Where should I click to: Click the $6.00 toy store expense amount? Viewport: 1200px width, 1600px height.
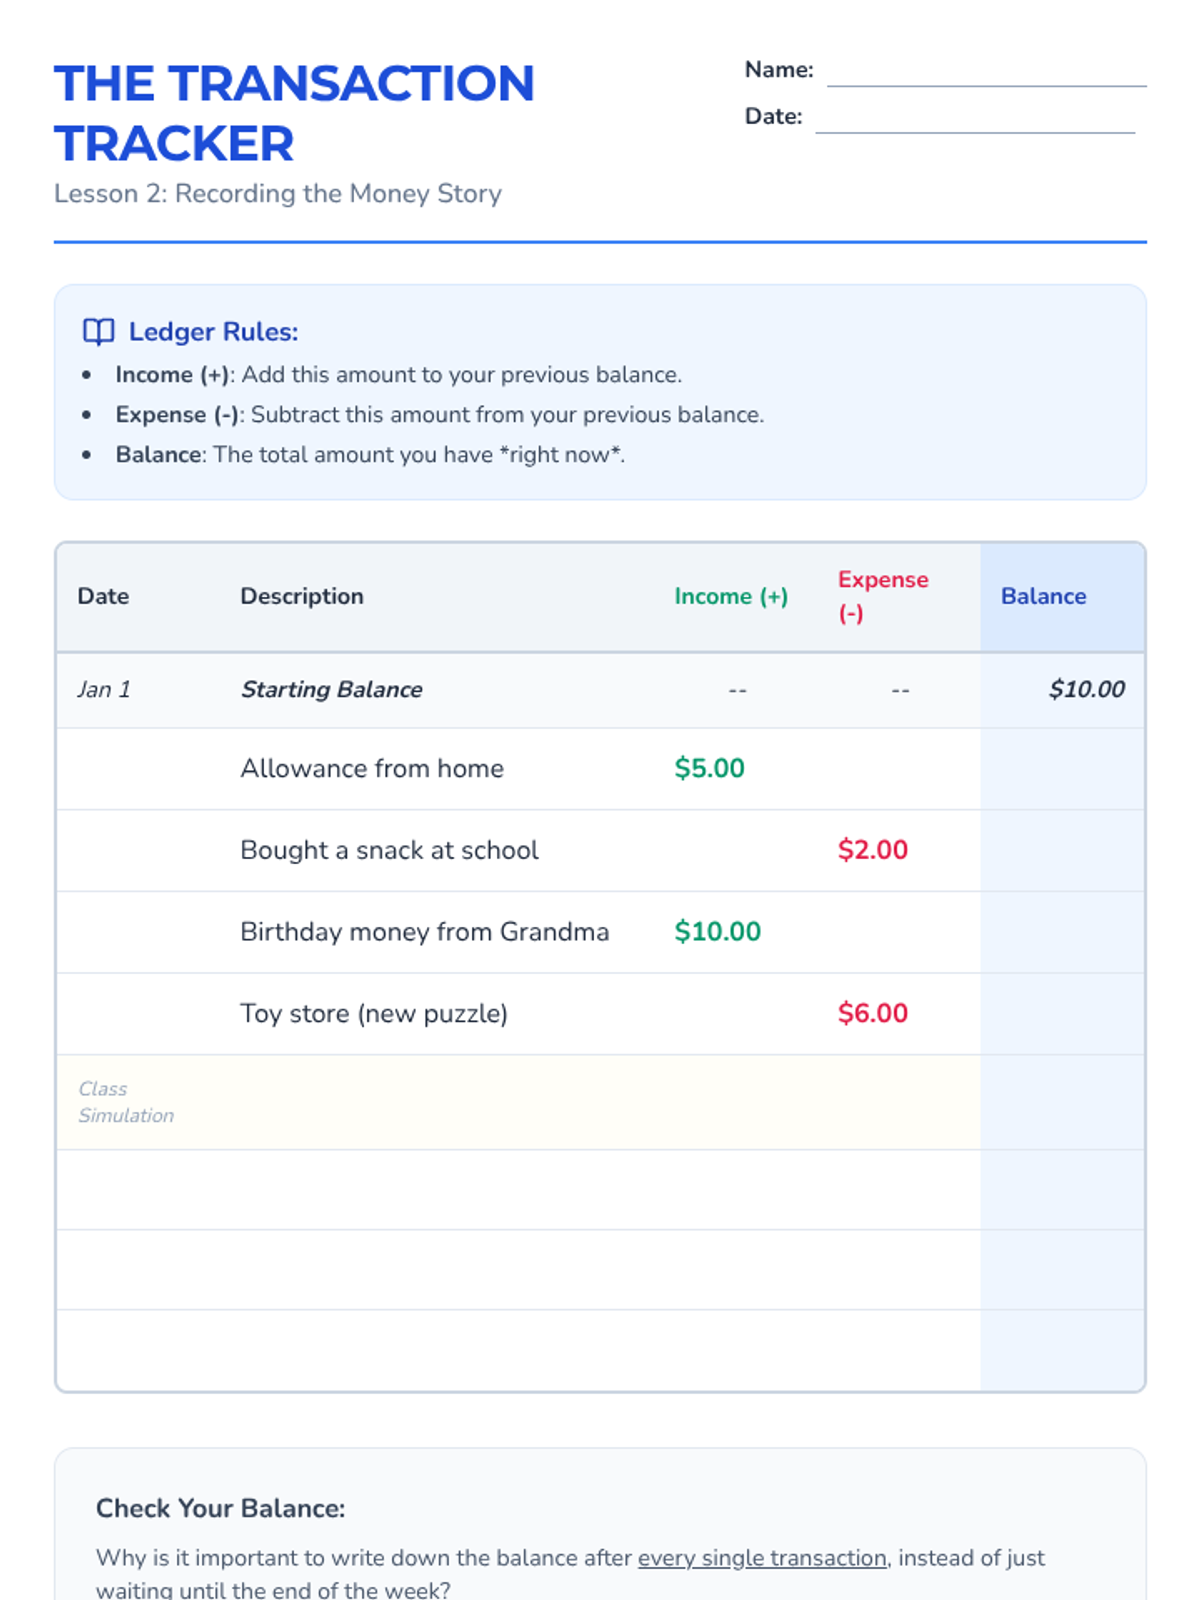point(872,1013)
